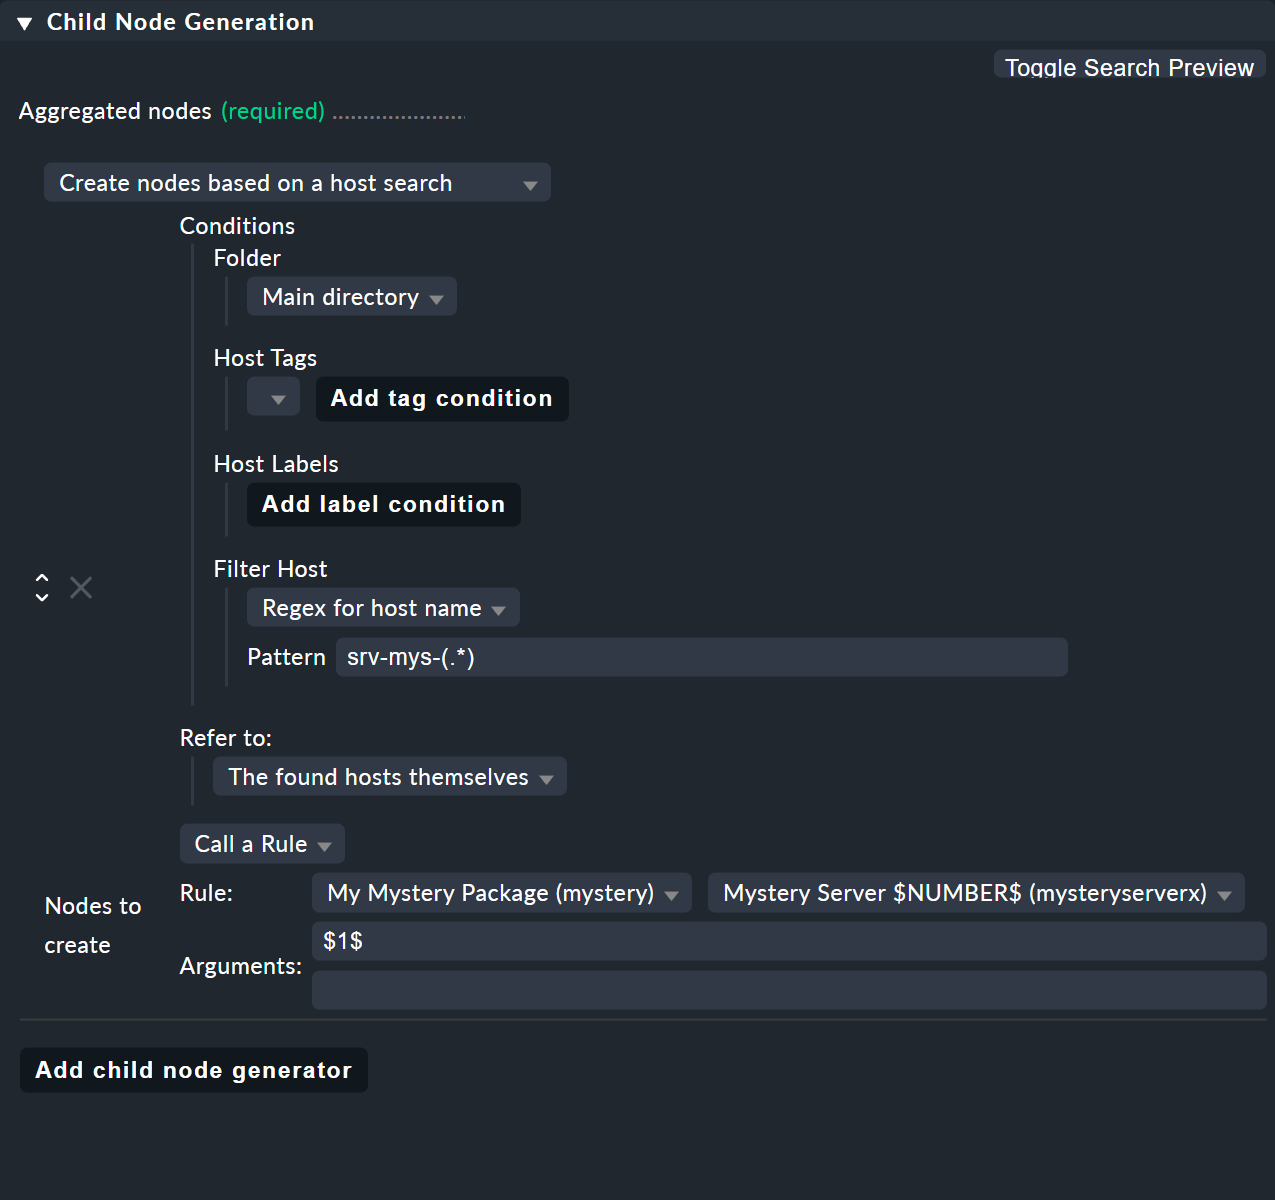Open the 'Mystery Server $NUMBER$' rule dropdown

pos(1224,893)
